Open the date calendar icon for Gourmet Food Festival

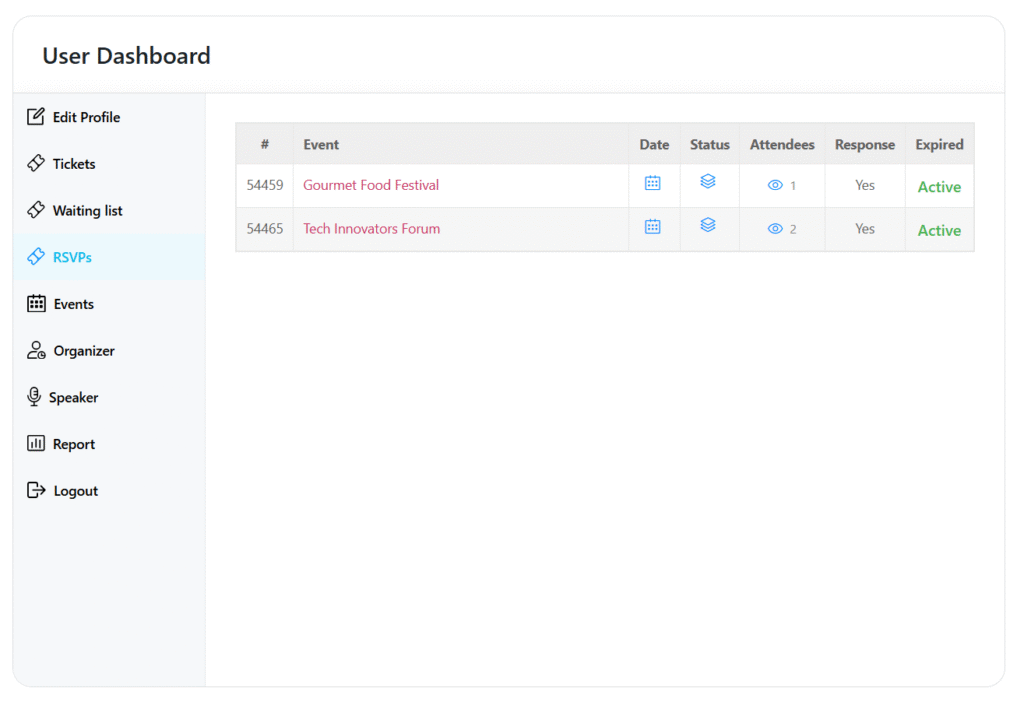(653, 183)
